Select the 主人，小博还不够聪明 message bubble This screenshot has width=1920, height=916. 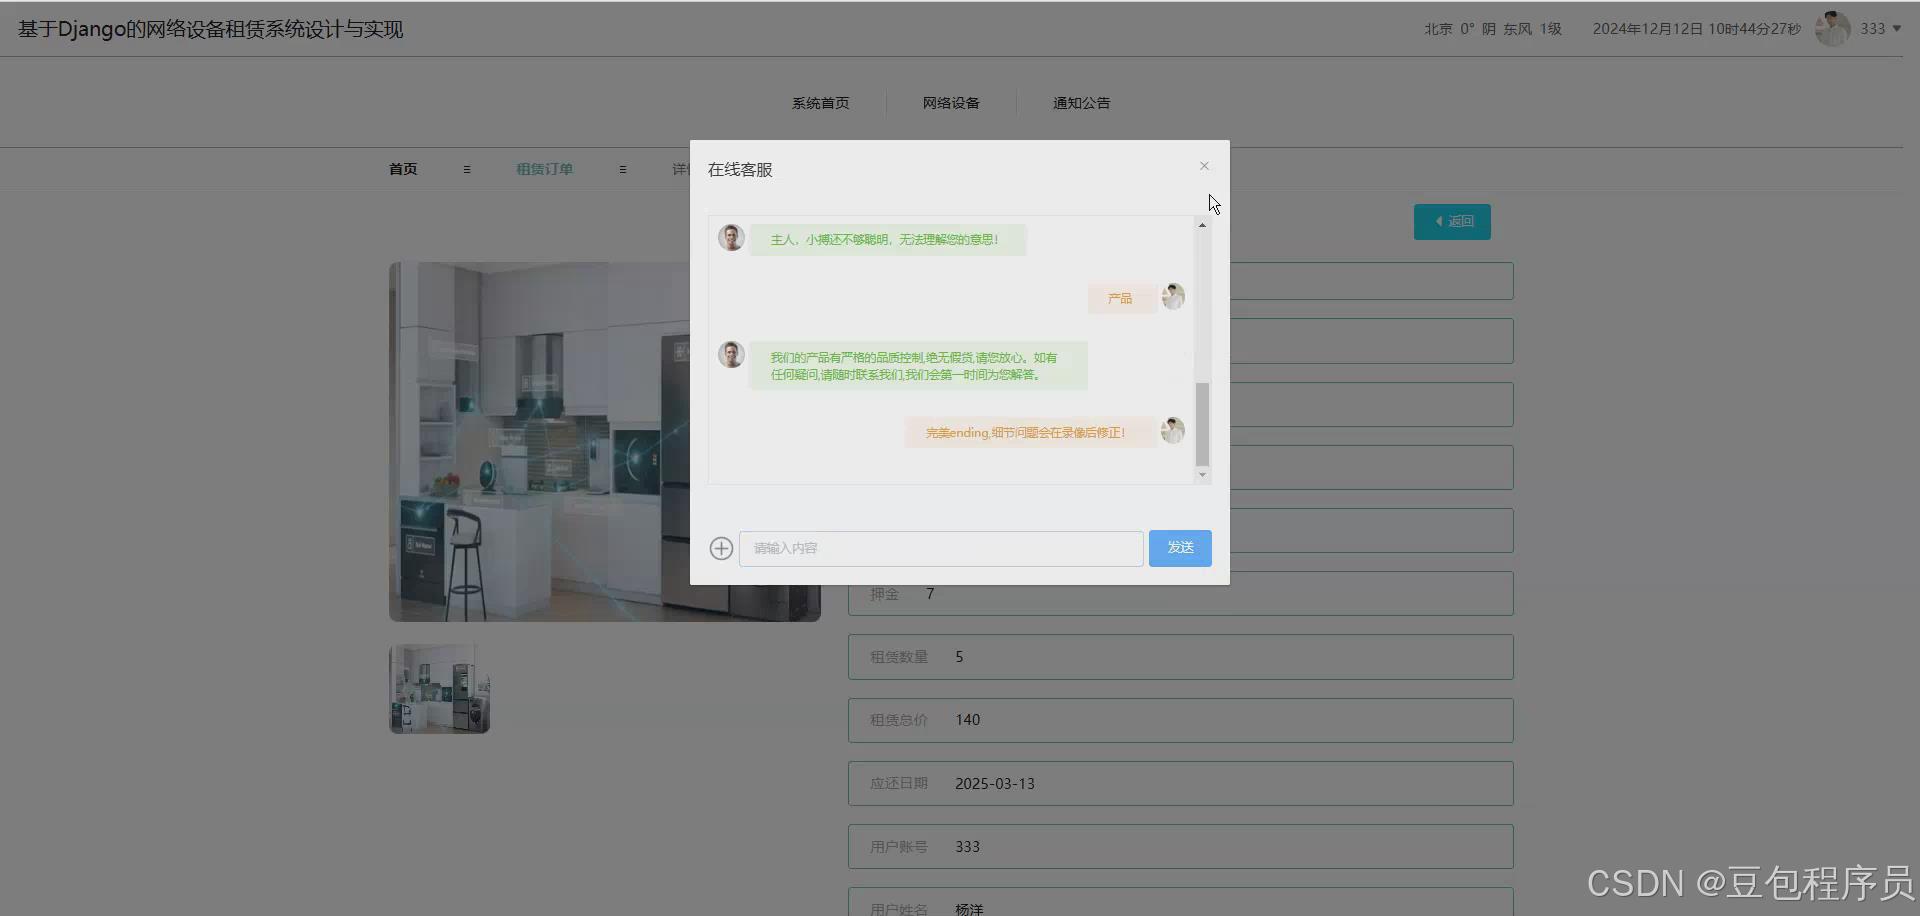[x=888, y=240]
